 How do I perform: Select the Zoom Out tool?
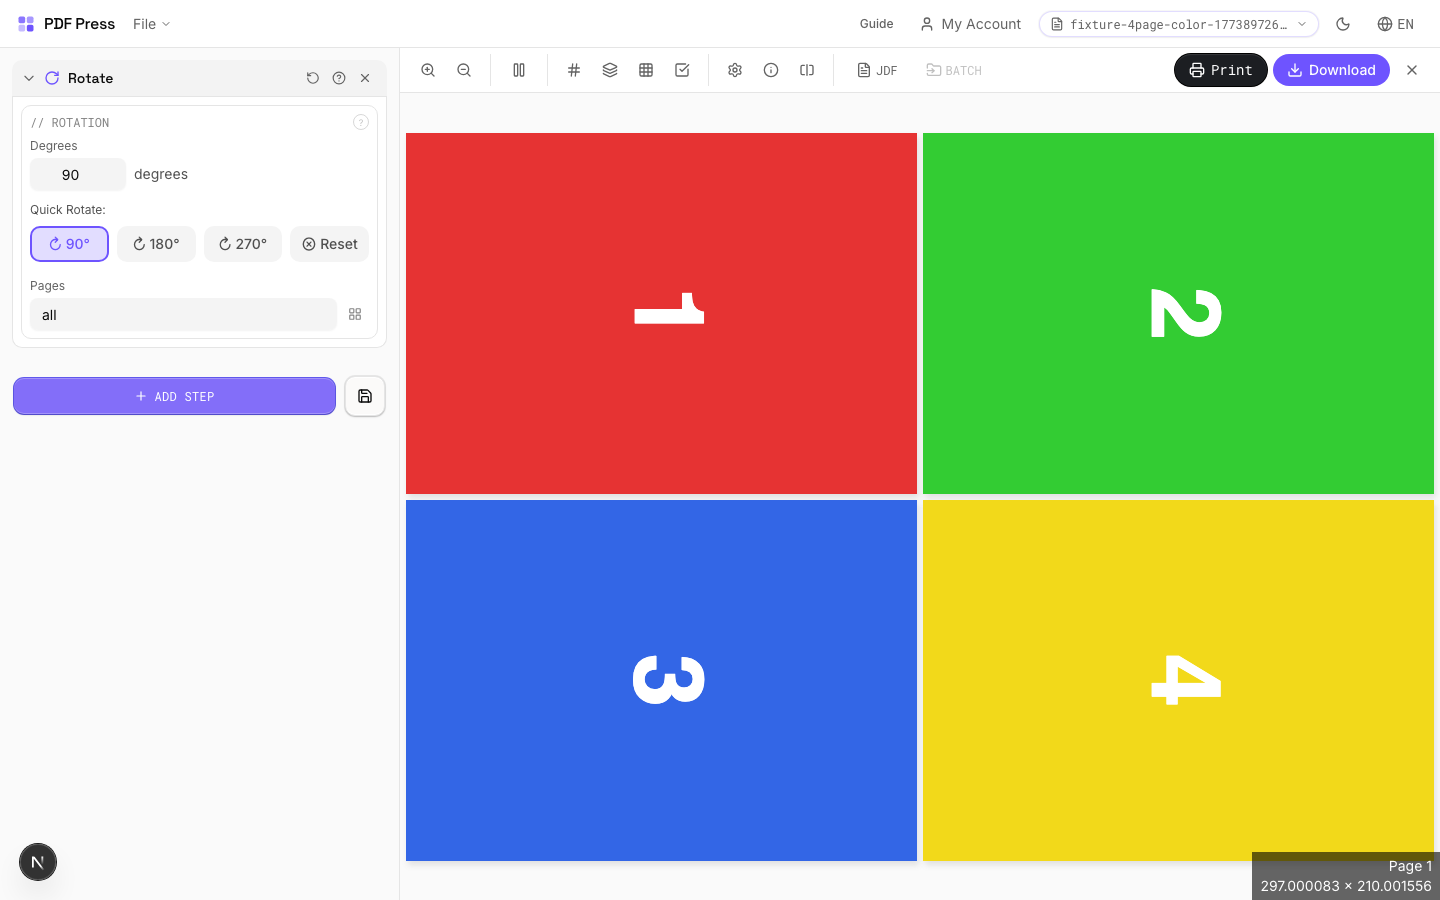[x=464, y=70]
